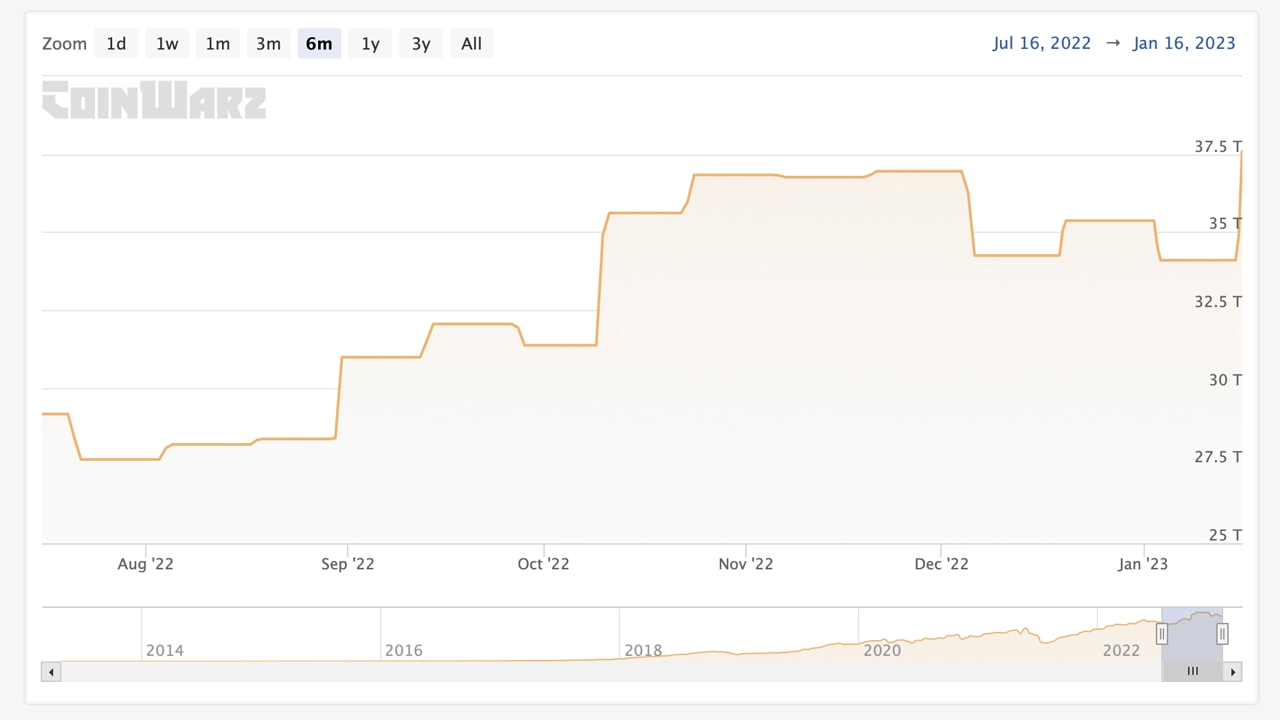Click the Sep '22 axis label

348,564
